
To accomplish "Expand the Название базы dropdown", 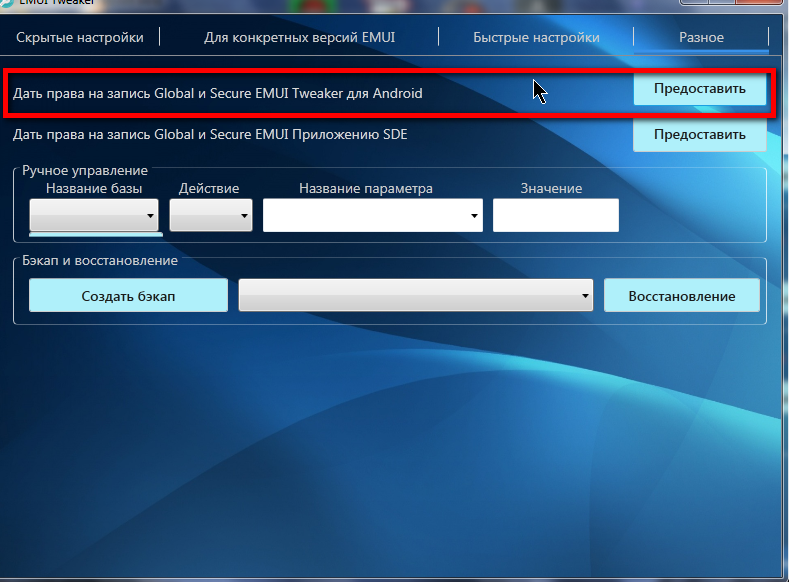I will [94, 215].
